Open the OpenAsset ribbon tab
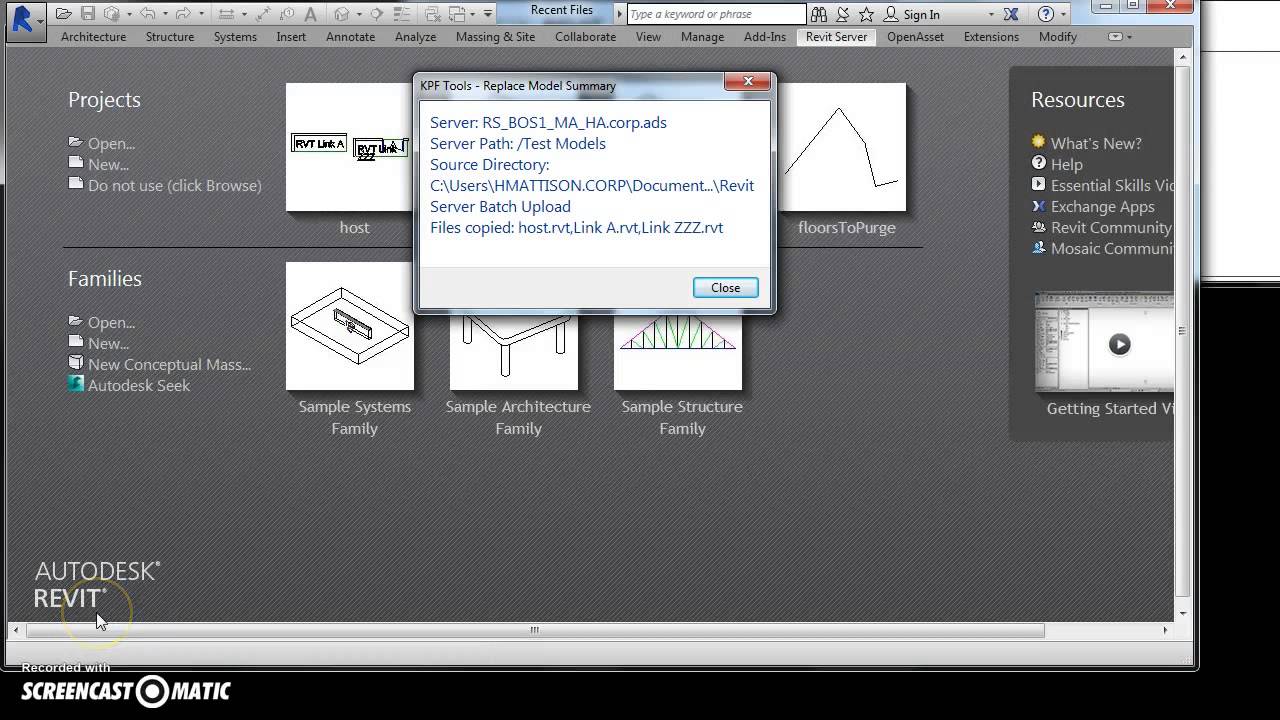Screen dimensions: 1280x720 click(x=915, y=37)
